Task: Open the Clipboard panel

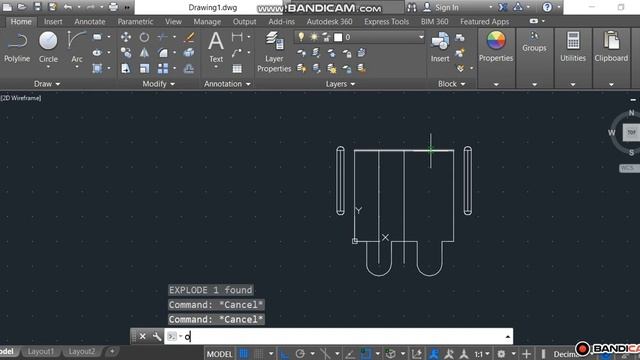Action: point(611,47)
